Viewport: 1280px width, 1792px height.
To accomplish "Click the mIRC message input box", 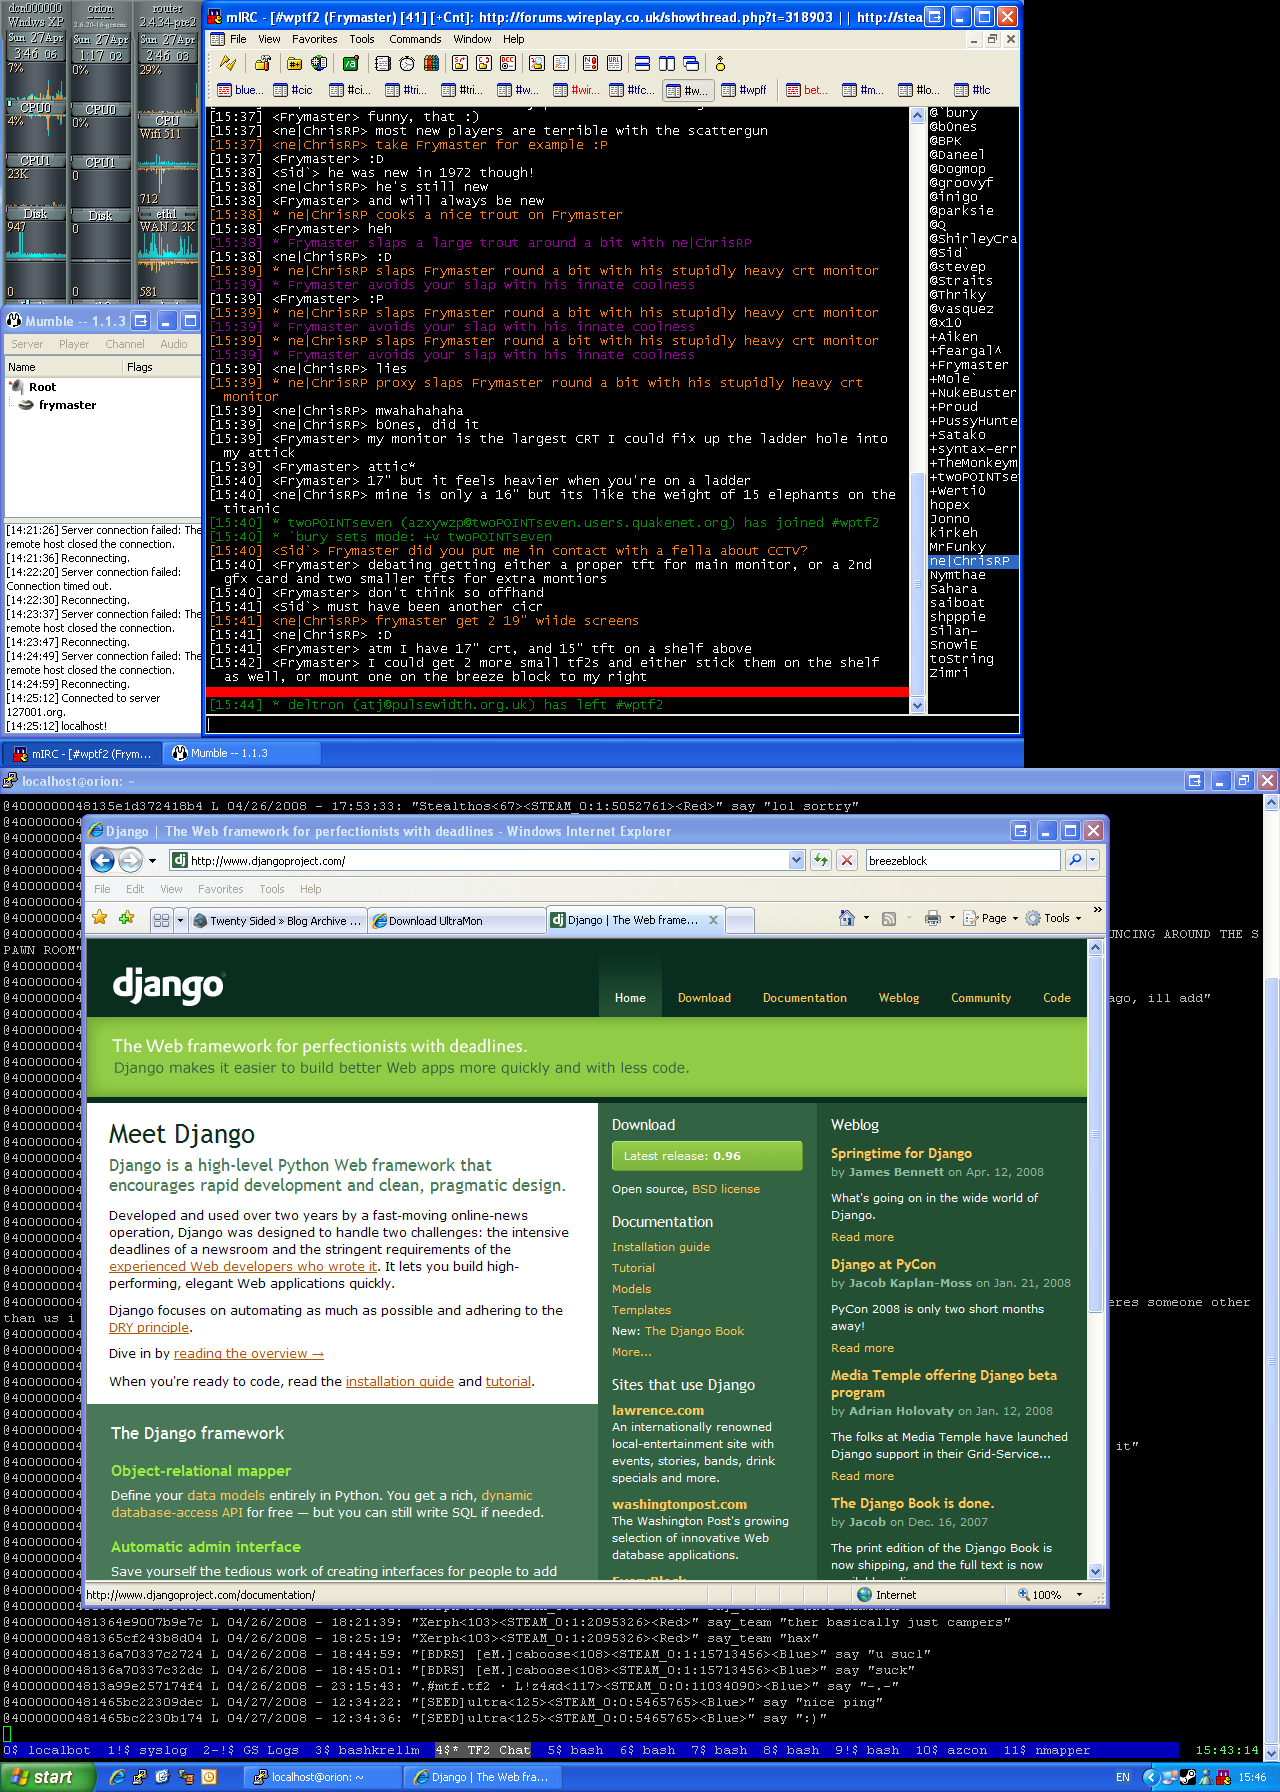I will click(612, 725).
